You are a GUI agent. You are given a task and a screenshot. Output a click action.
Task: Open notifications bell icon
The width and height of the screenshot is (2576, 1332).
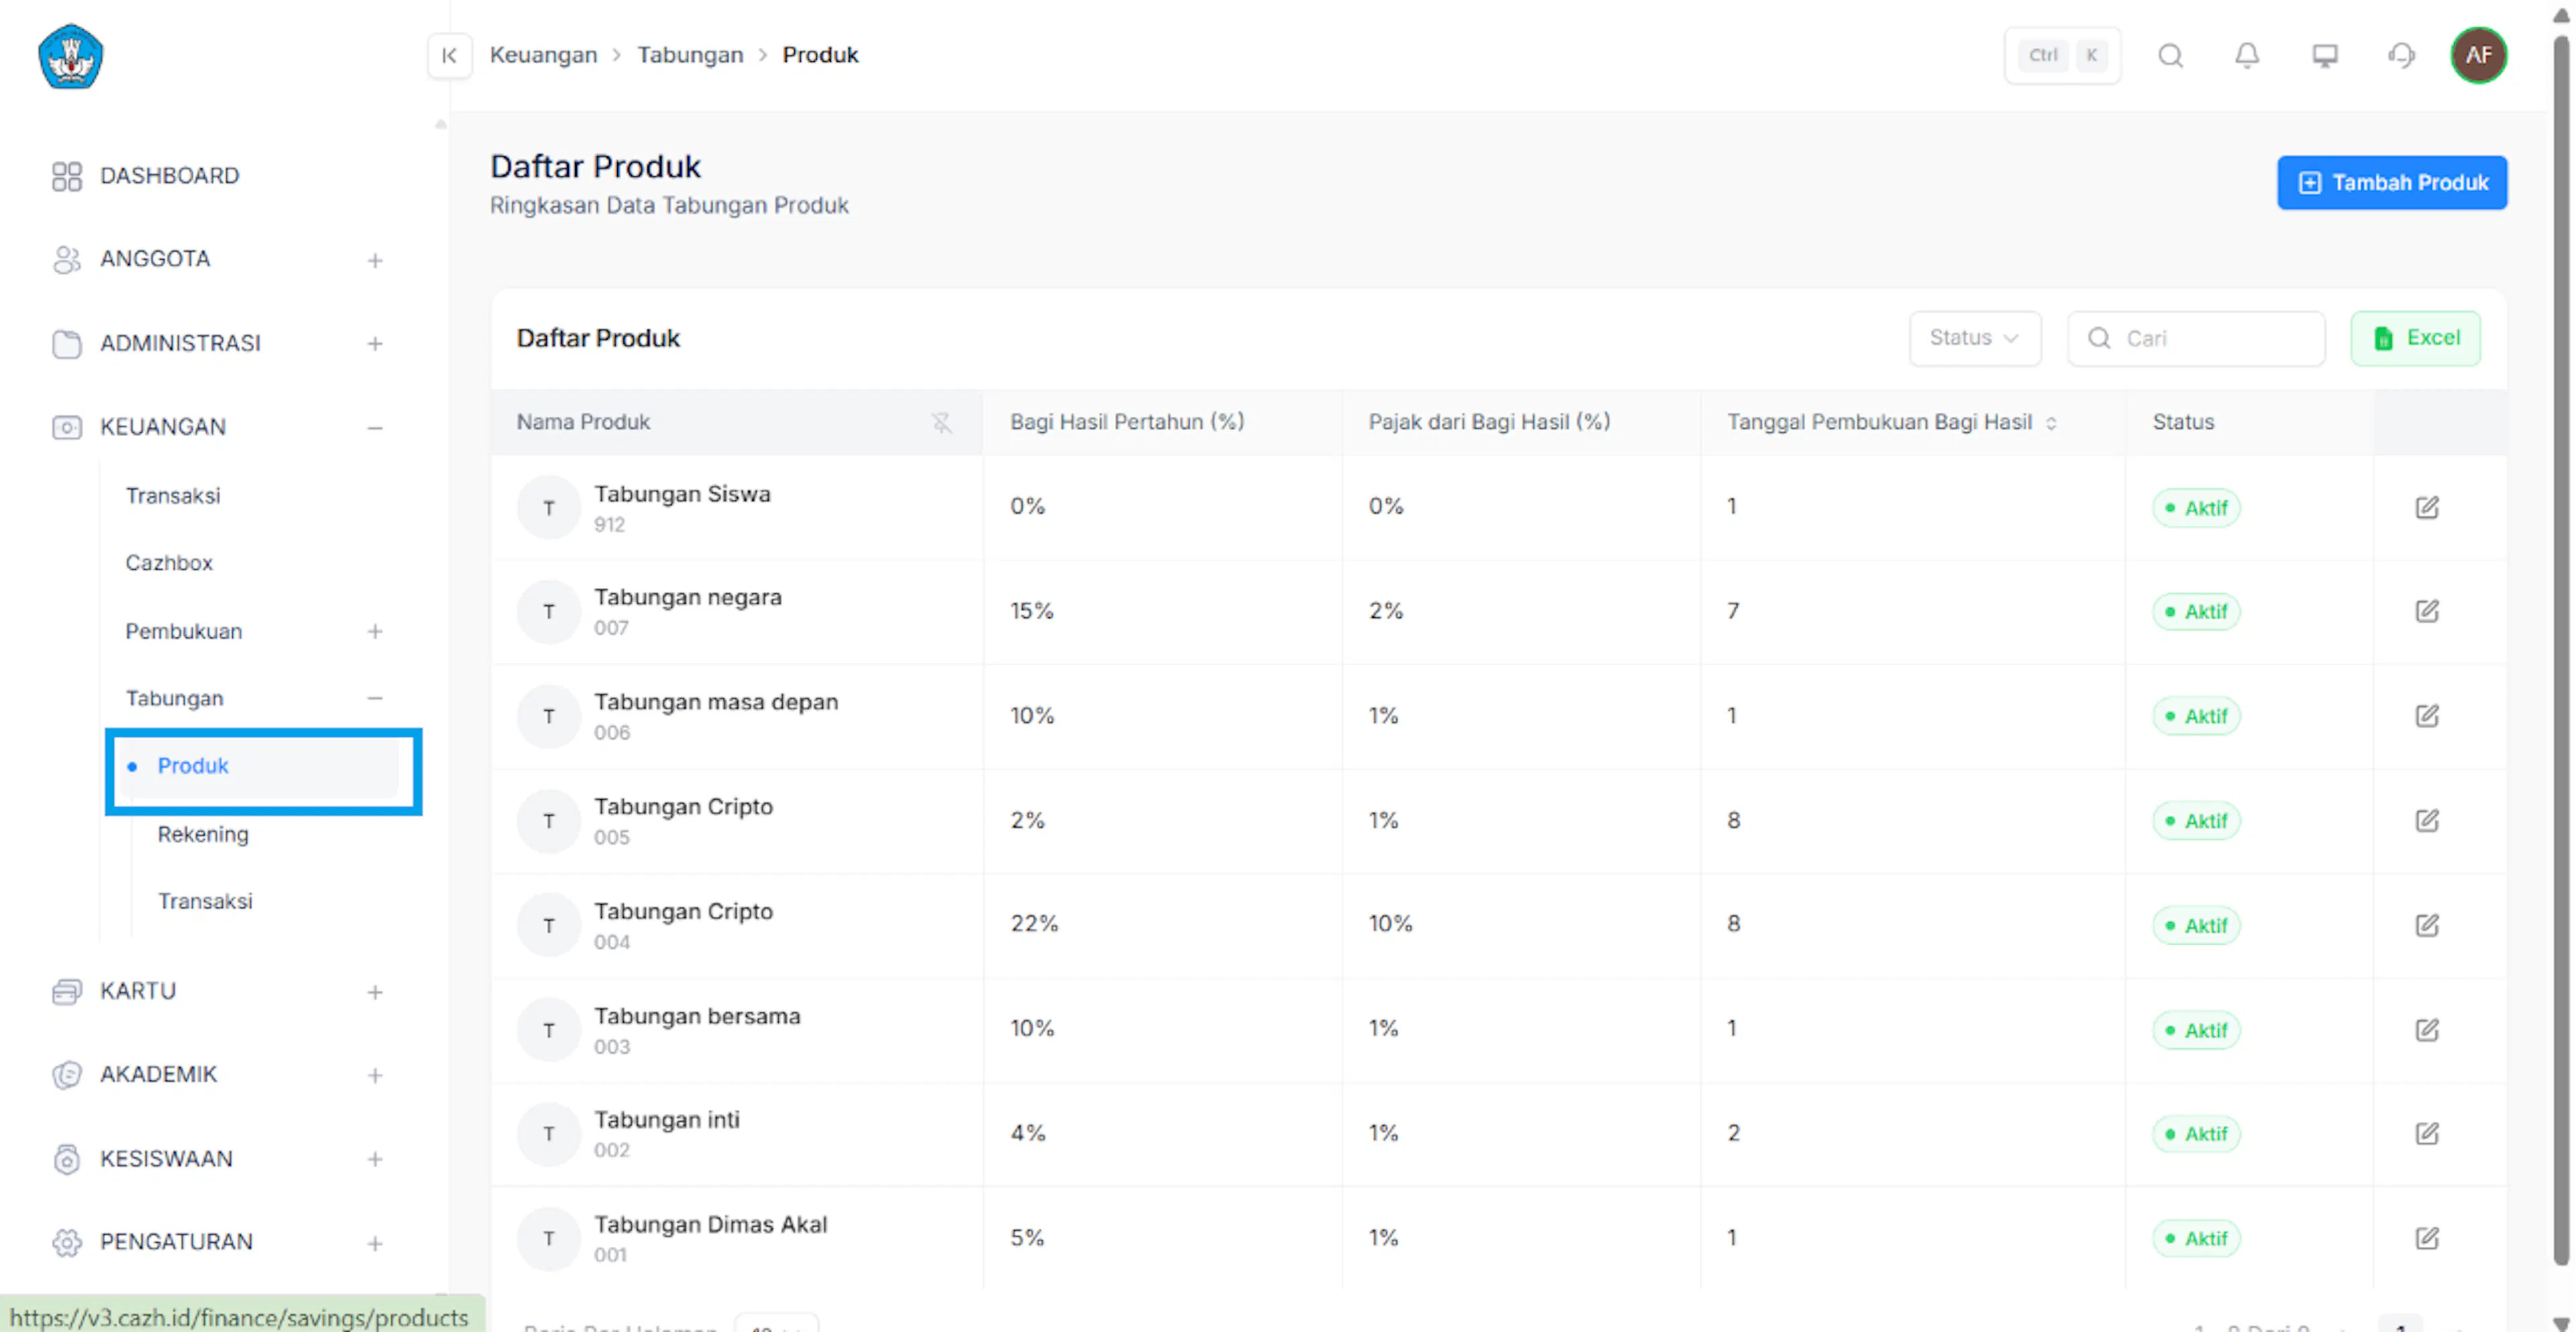coord(2247,56)
